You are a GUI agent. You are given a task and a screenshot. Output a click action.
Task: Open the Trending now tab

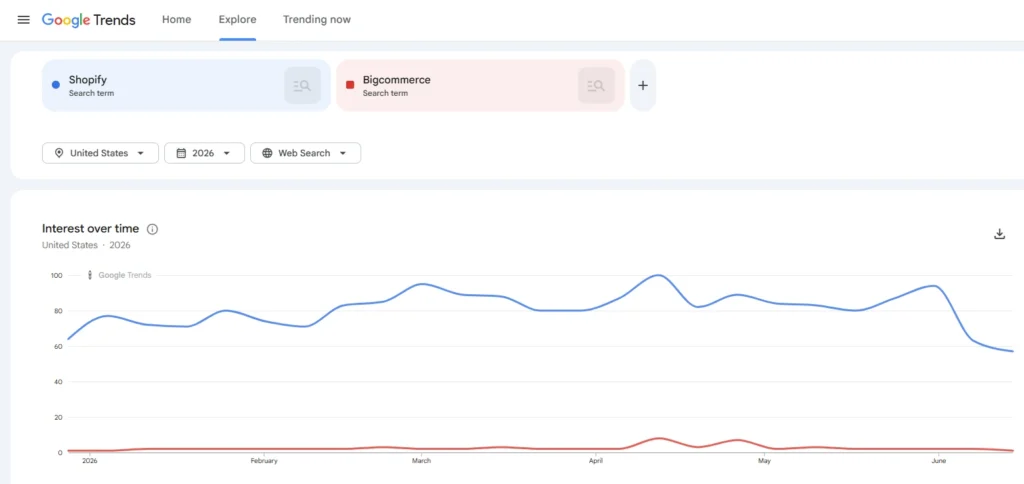(317, 20)
